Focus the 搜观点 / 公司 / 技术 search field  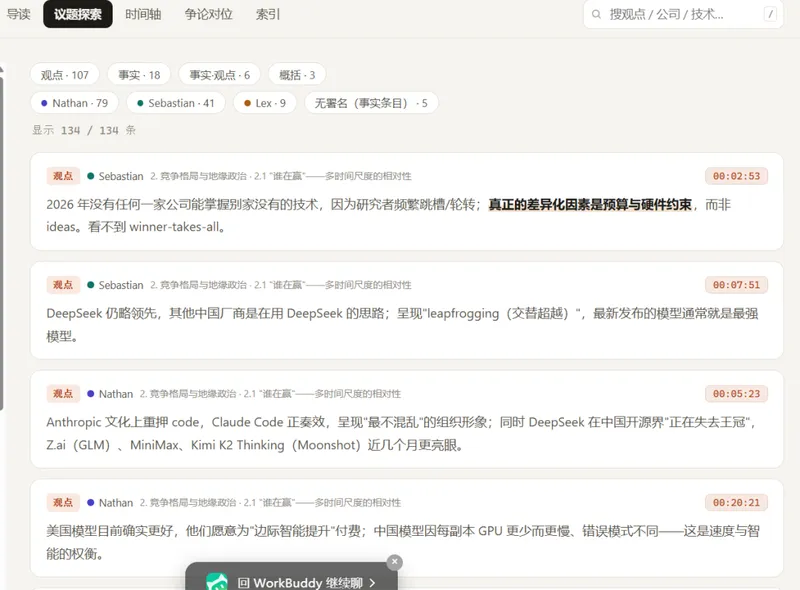pyautogui.click(x=683, y=14)
